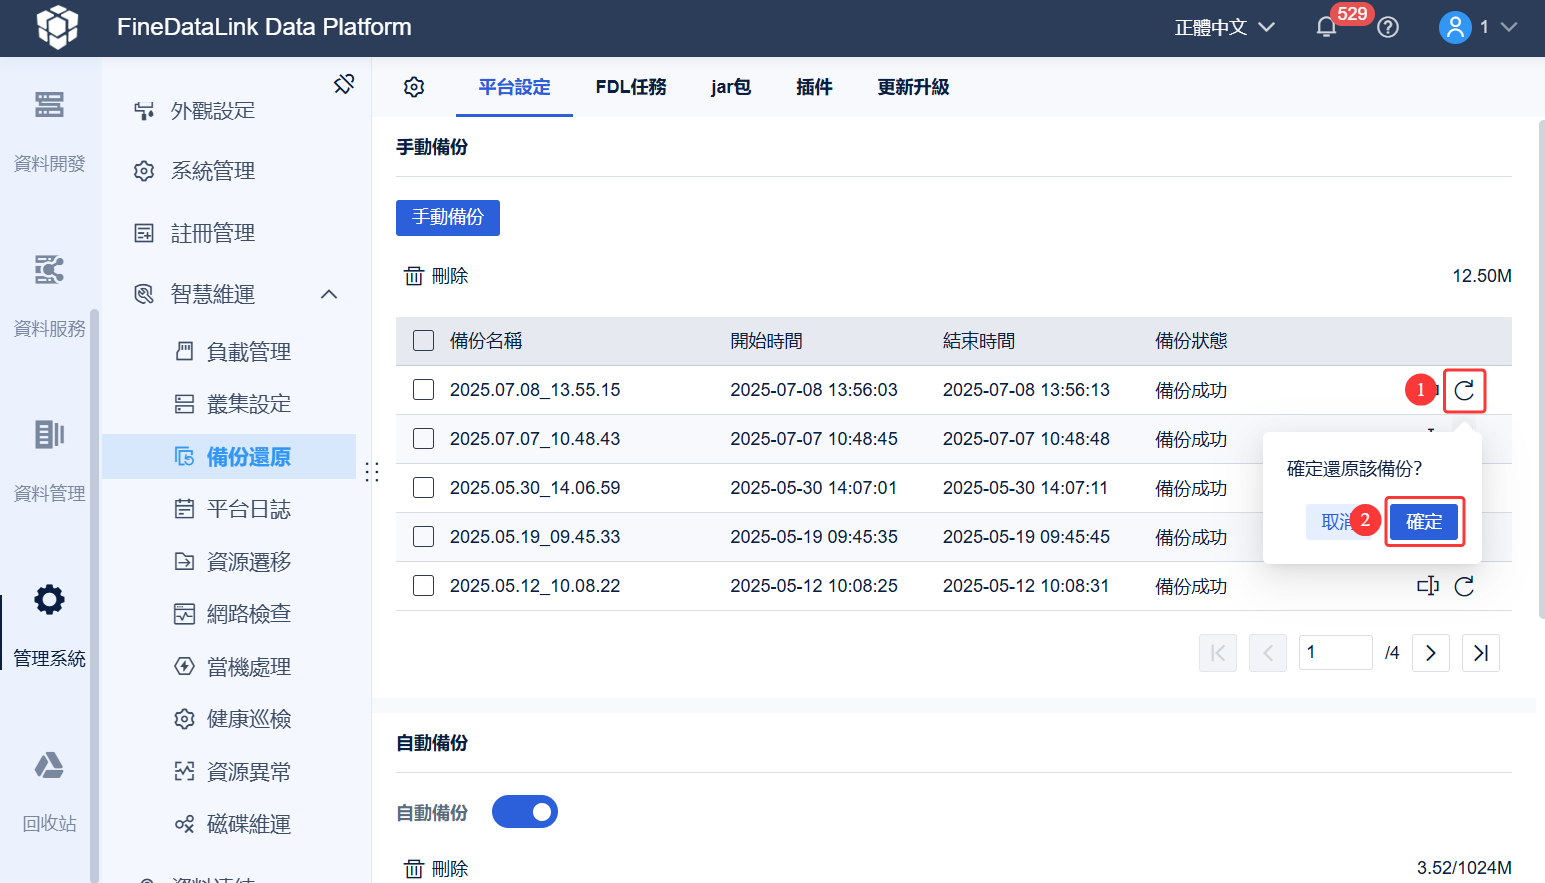Cancel the restore confirmation popup
The height and width of the screenshot is (883, 1545).
pos(1337,522)
